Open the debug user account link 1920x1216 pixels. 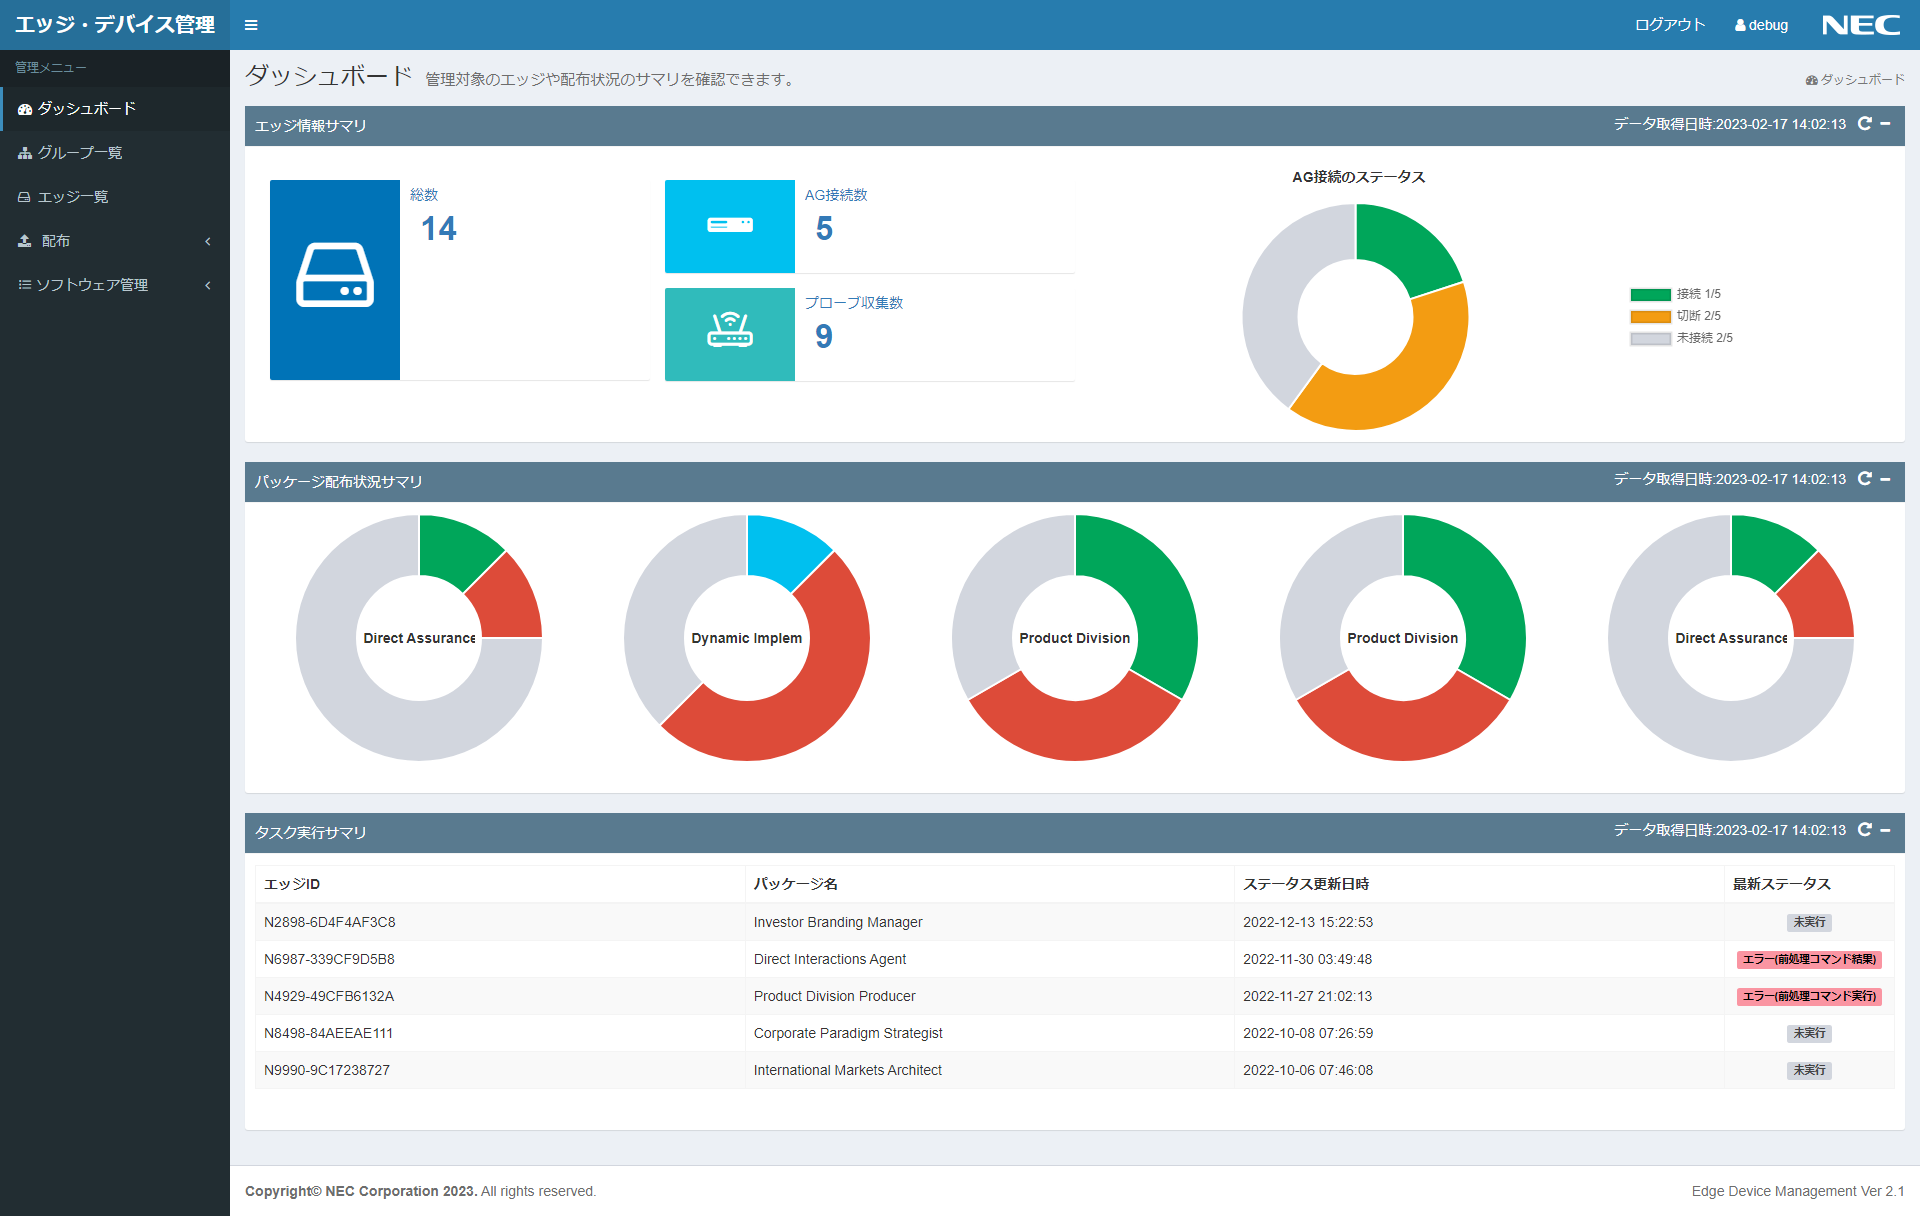coord(1762,25)
